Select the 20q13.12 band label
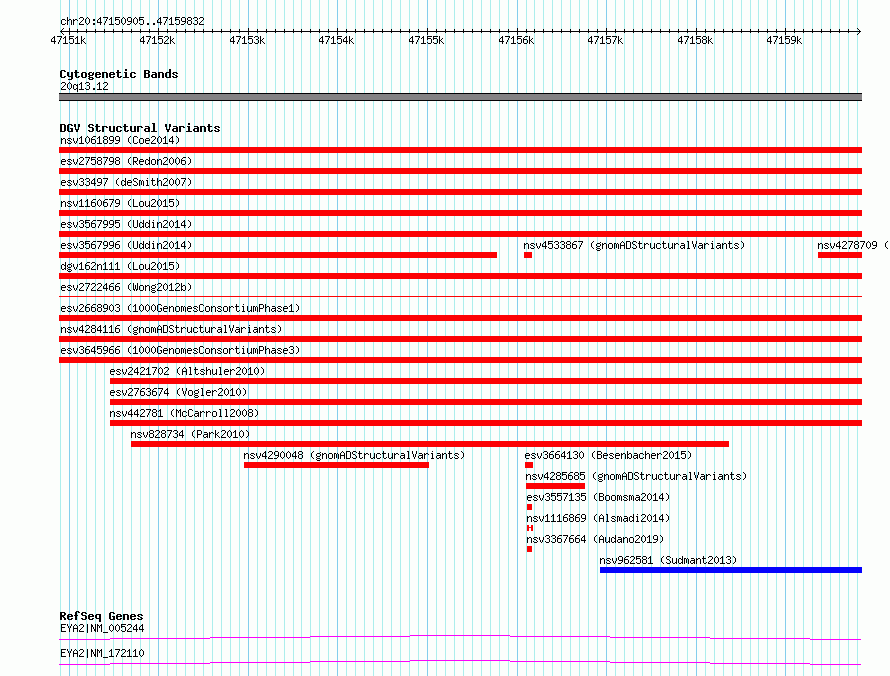This screenshot has width=890, height=676. coord(84,86)
